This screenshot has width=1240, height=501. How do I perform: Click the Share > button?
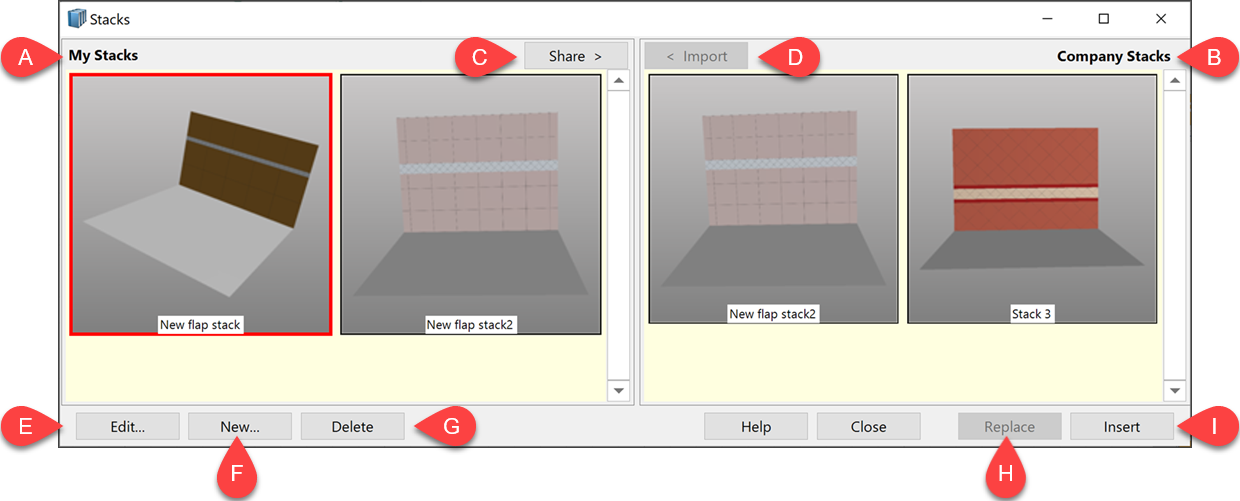(x=576, y=56)
